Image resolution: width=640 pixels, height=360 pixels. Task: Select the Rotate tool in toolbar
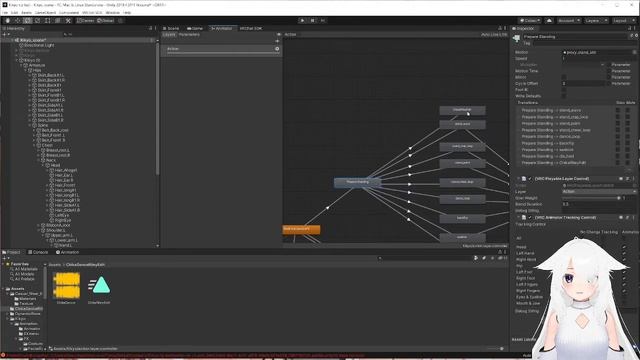click(x=27, y=20)
